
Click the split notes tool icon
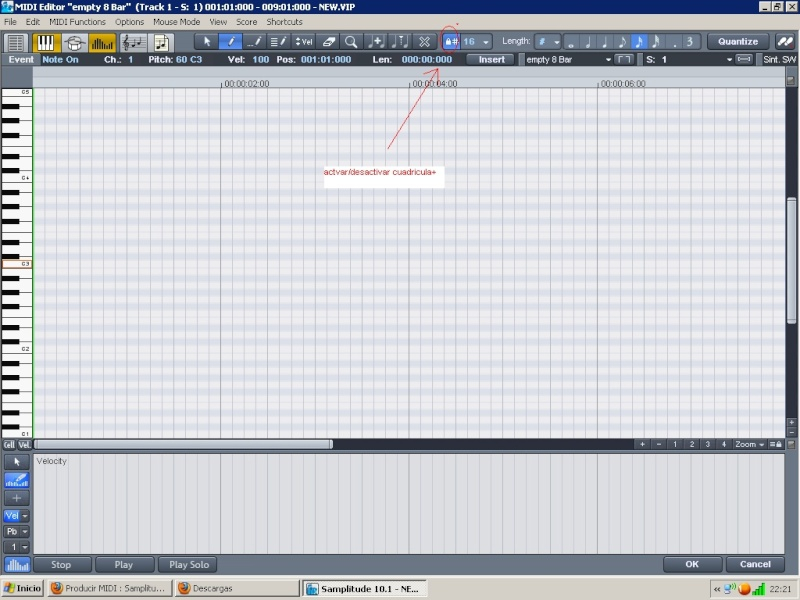click(x=400, y=42)
